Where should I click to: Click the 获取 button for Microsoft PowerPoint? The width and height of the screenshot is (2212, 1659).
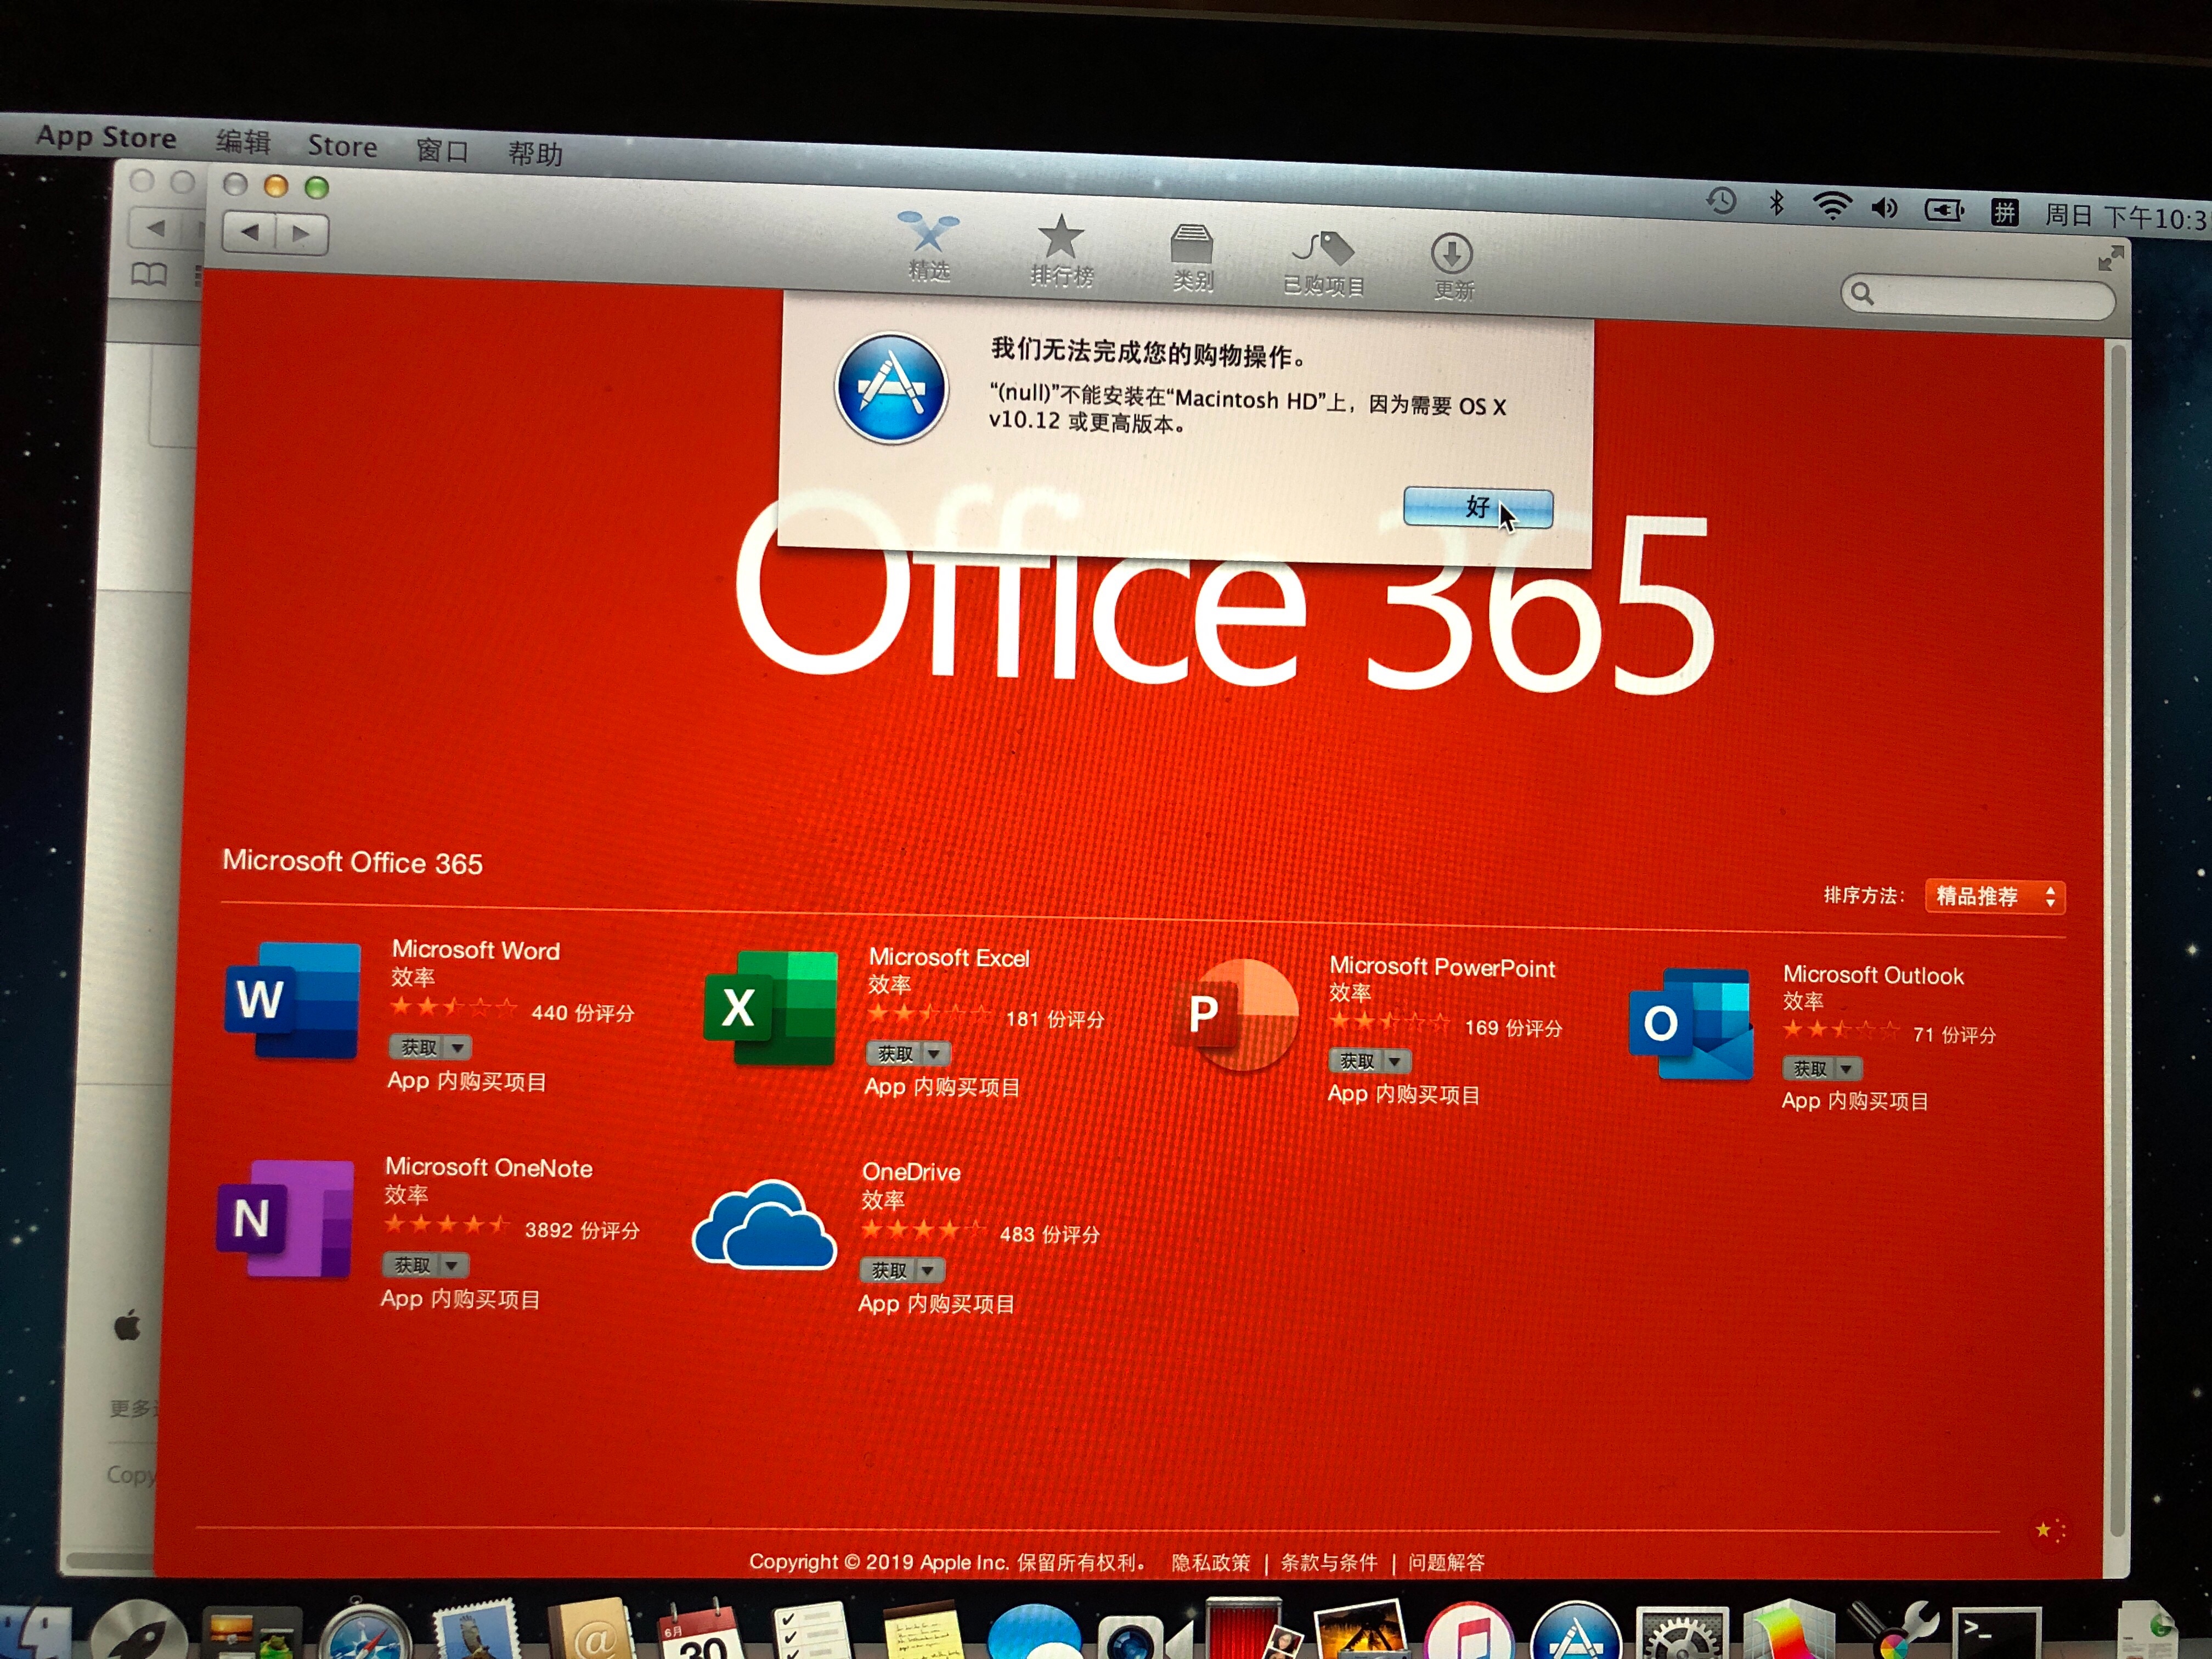pos(1356,1061)
